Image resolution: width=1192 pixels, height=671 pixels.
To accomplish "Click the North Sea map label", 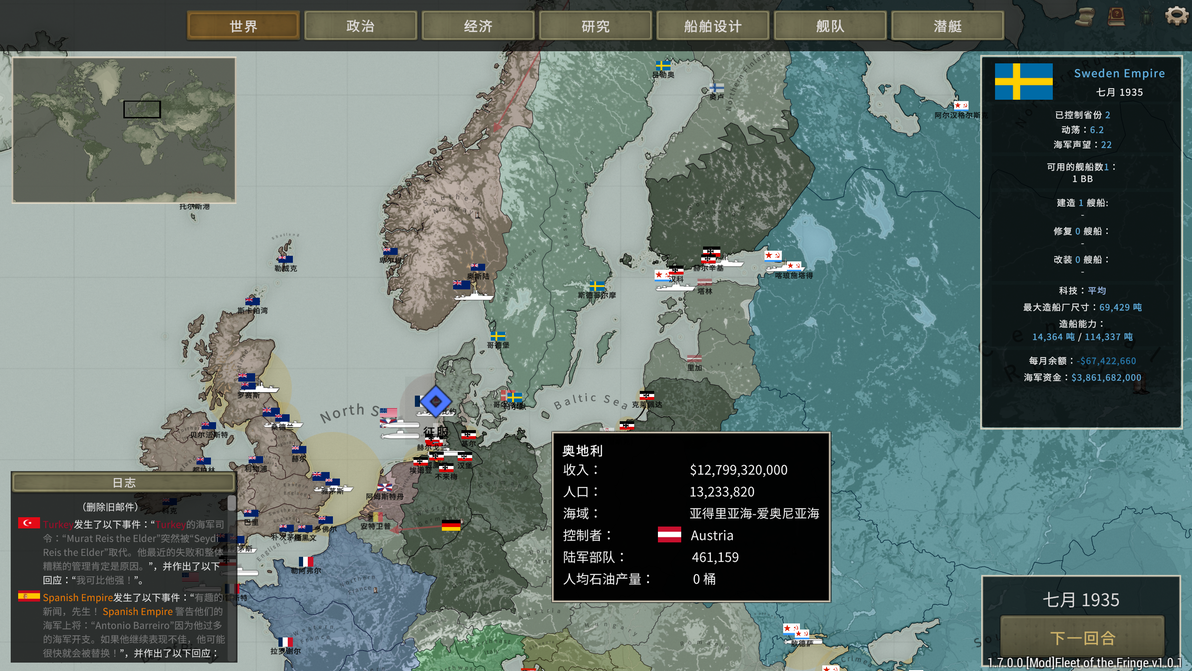I will pos(349,413).
